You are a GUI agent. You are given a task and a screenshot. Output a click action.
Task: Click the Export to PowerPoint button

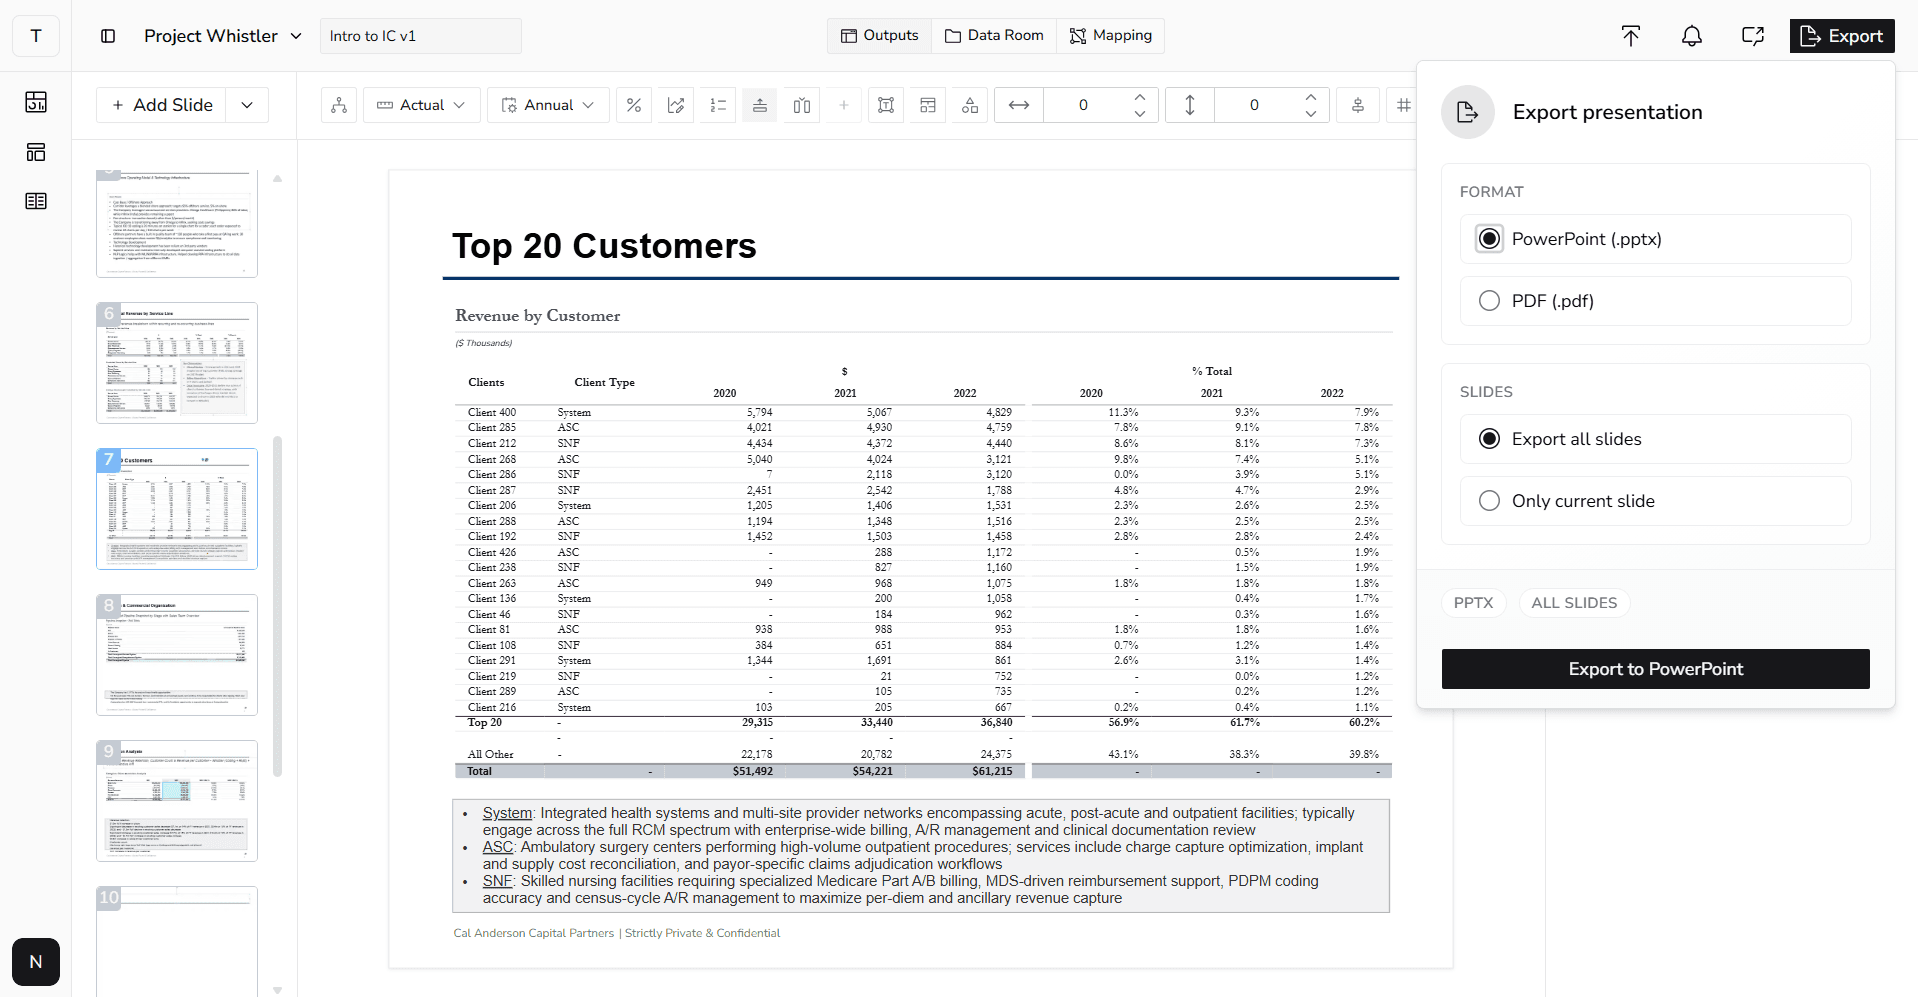[x=1655, y=668]
